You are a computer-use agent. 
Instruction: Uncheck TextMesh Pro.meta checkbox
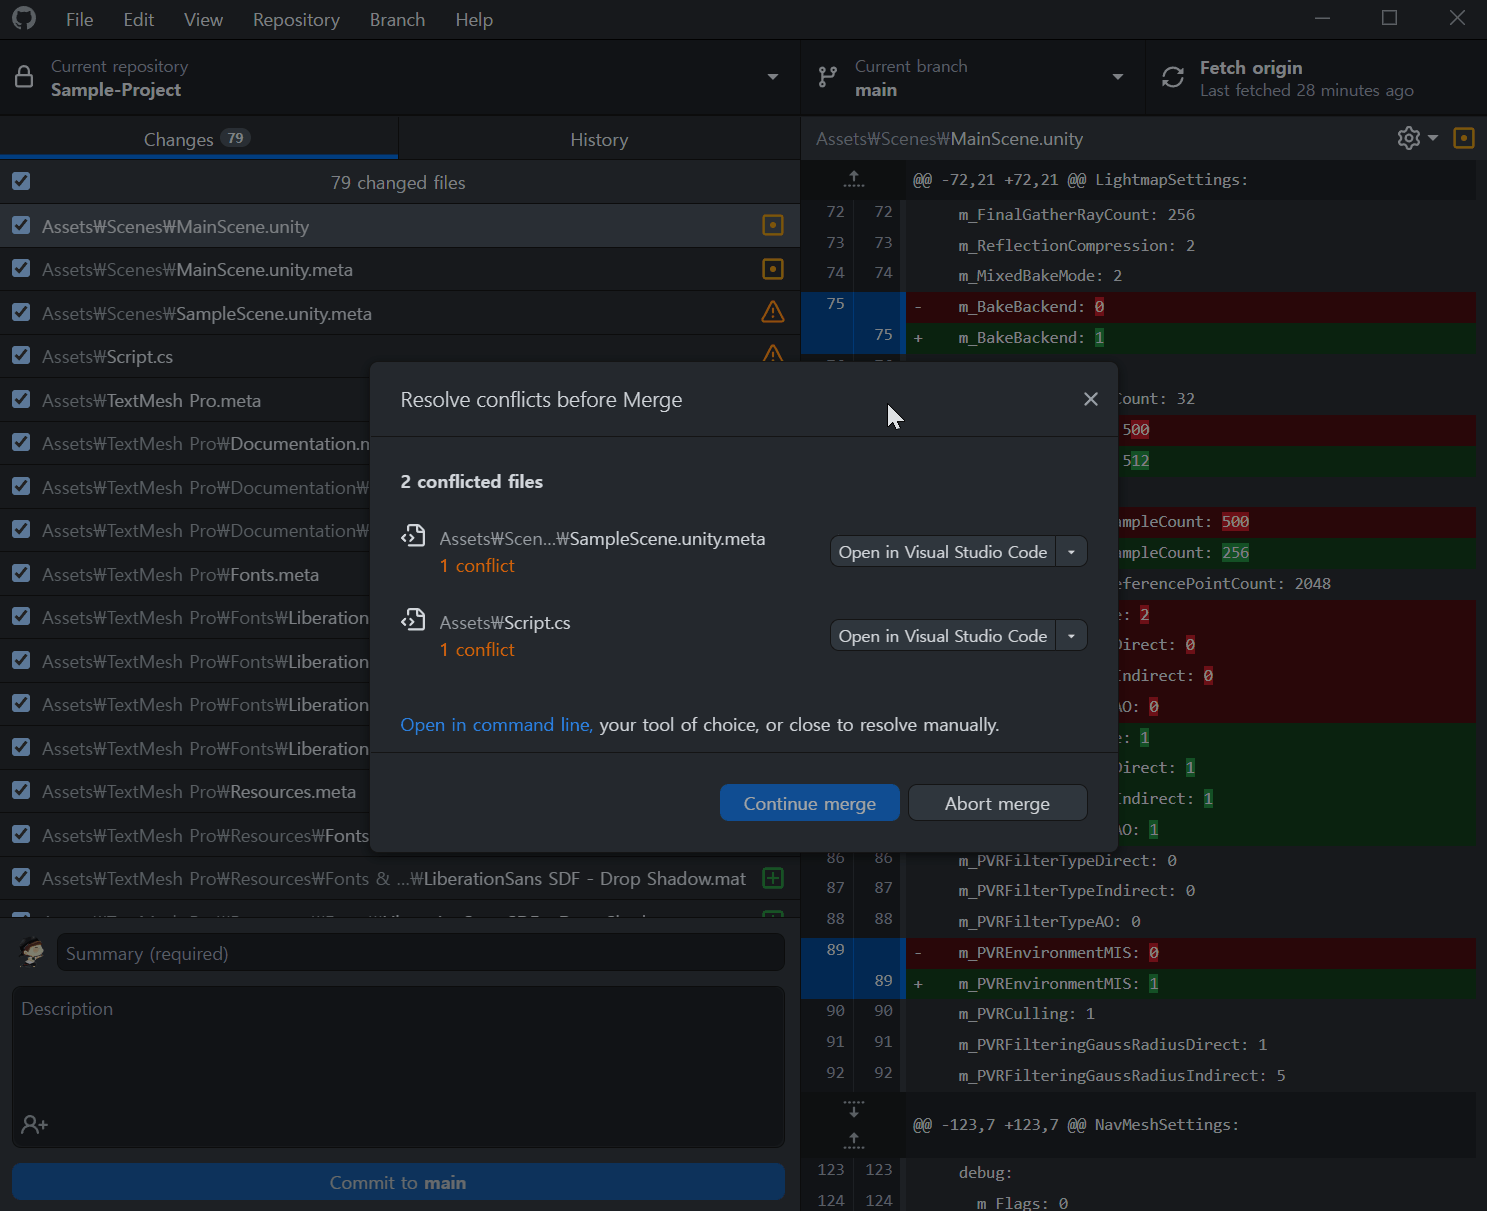coord(21,399)
